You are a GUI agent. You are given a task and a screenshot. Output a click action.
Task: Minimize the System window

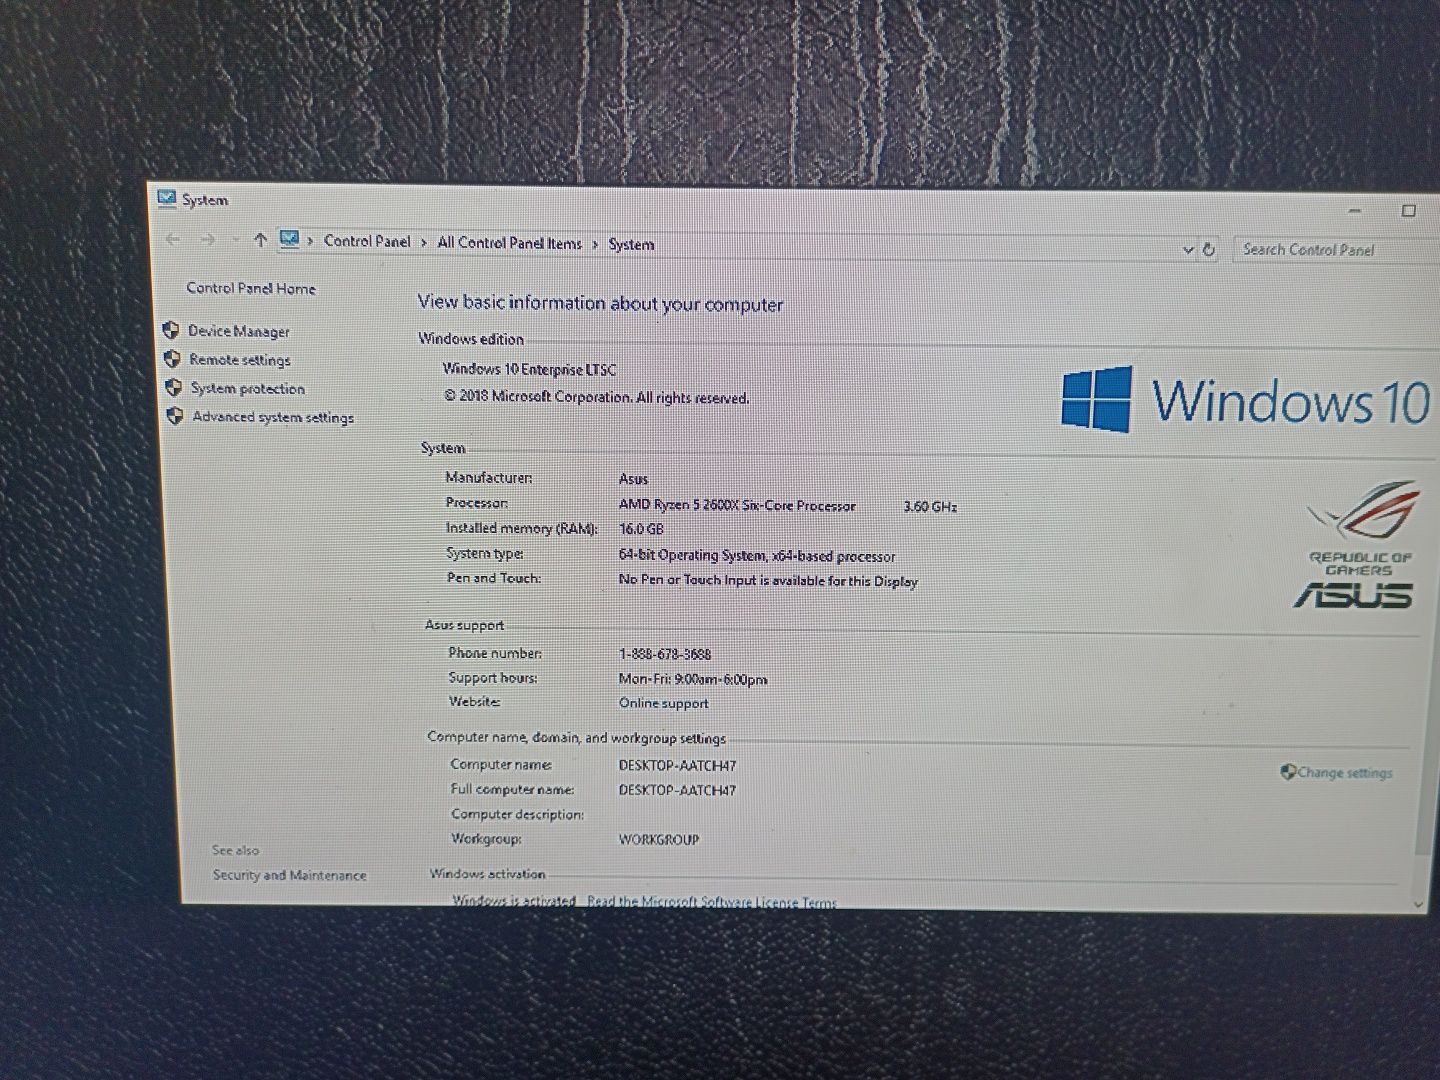click(1355, 211)
